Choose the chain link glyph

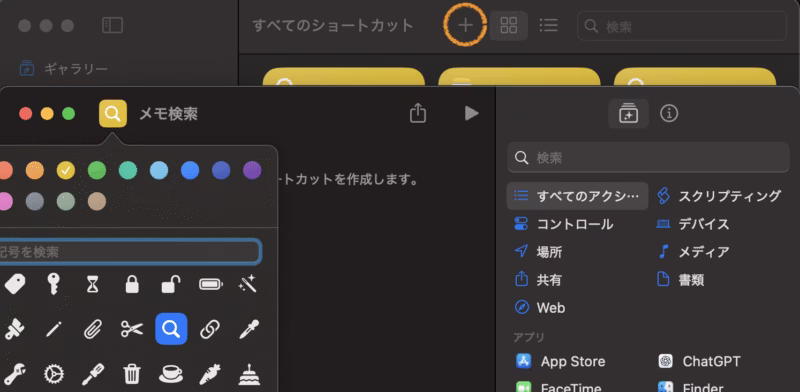(210, 330)
